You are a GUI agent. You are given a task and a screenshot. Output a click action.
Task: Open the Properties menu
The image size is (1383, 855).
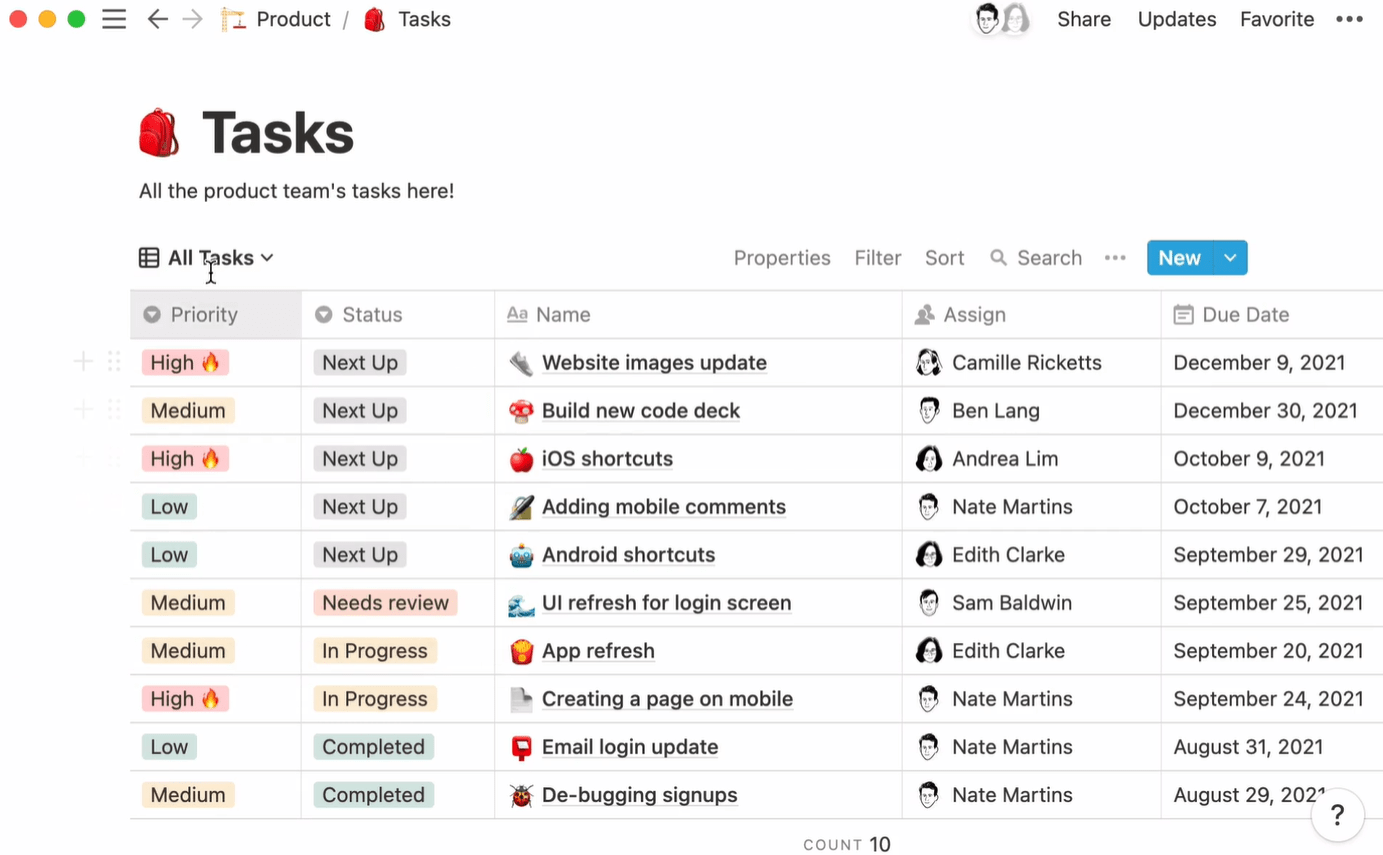pyautogui.click(x=782, y=258)
